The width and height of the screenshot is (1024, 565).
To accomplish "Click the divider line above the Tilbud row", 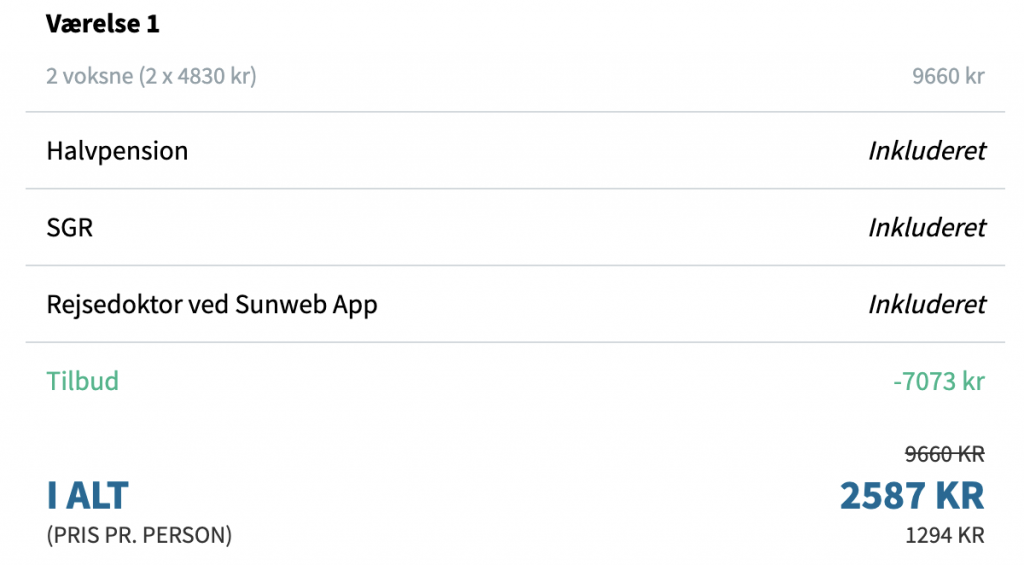I will [515, 342].
